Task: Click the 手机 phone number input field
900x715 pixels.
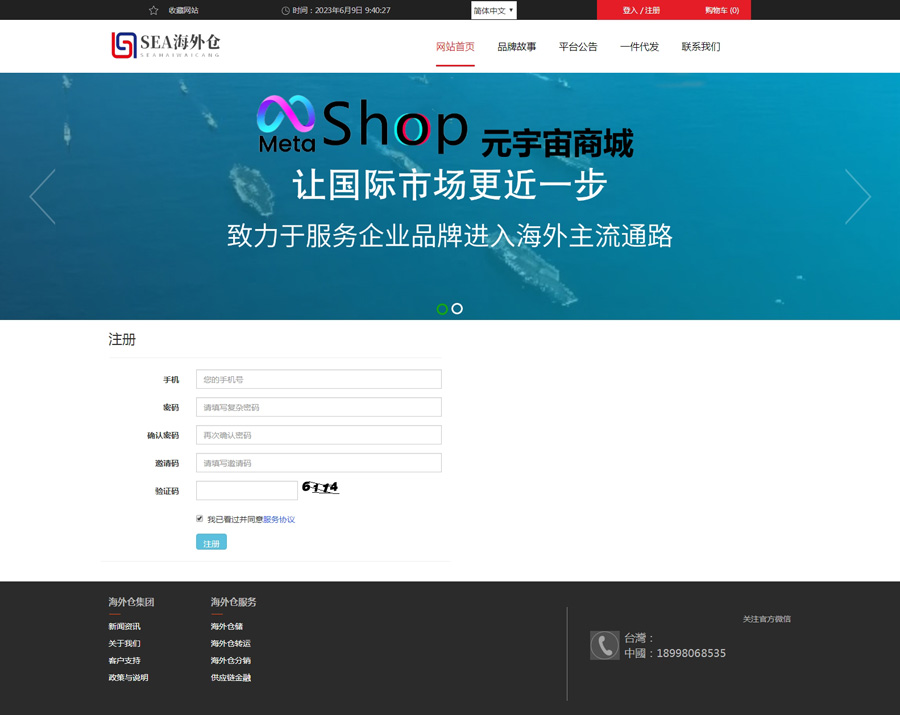Action: pos(318,380)
